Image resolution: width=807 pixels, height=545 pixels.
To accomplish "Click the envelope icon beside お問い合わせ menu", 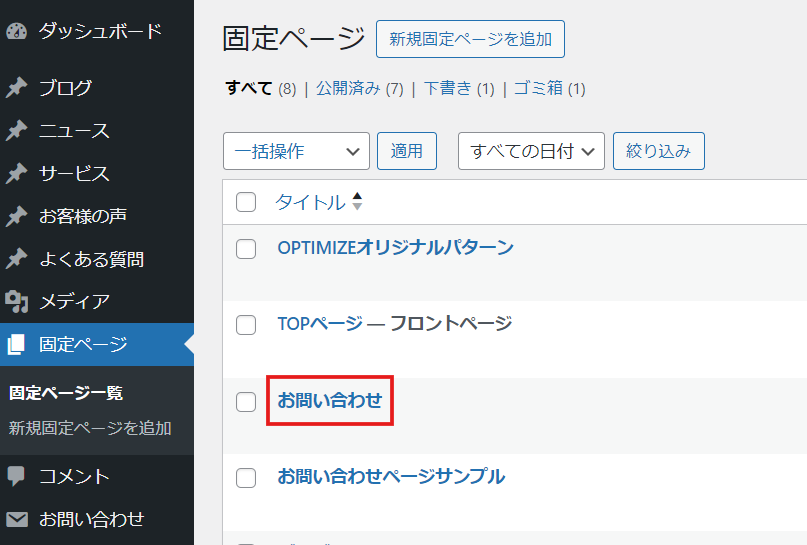I will 16,519.
